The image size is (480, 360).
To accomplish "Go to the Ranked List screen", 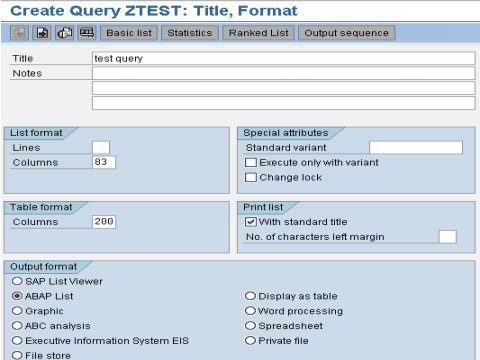I will click(x=259, y=33).
